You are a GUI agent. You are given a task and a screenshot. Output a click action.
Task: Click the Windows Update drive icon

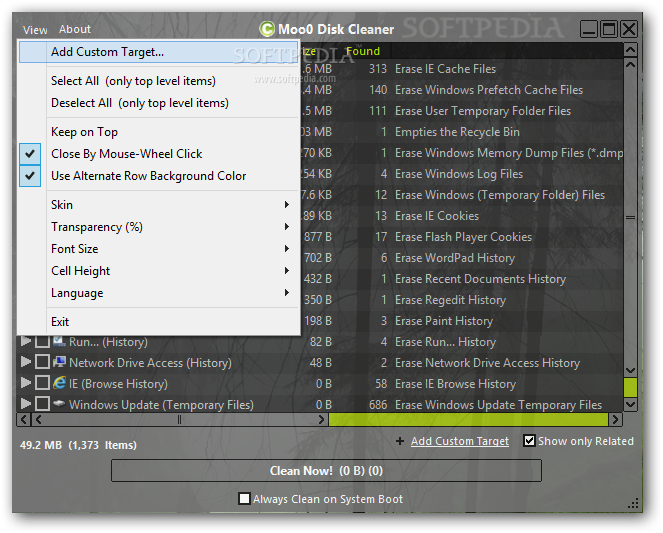click(x=59, y=404)
